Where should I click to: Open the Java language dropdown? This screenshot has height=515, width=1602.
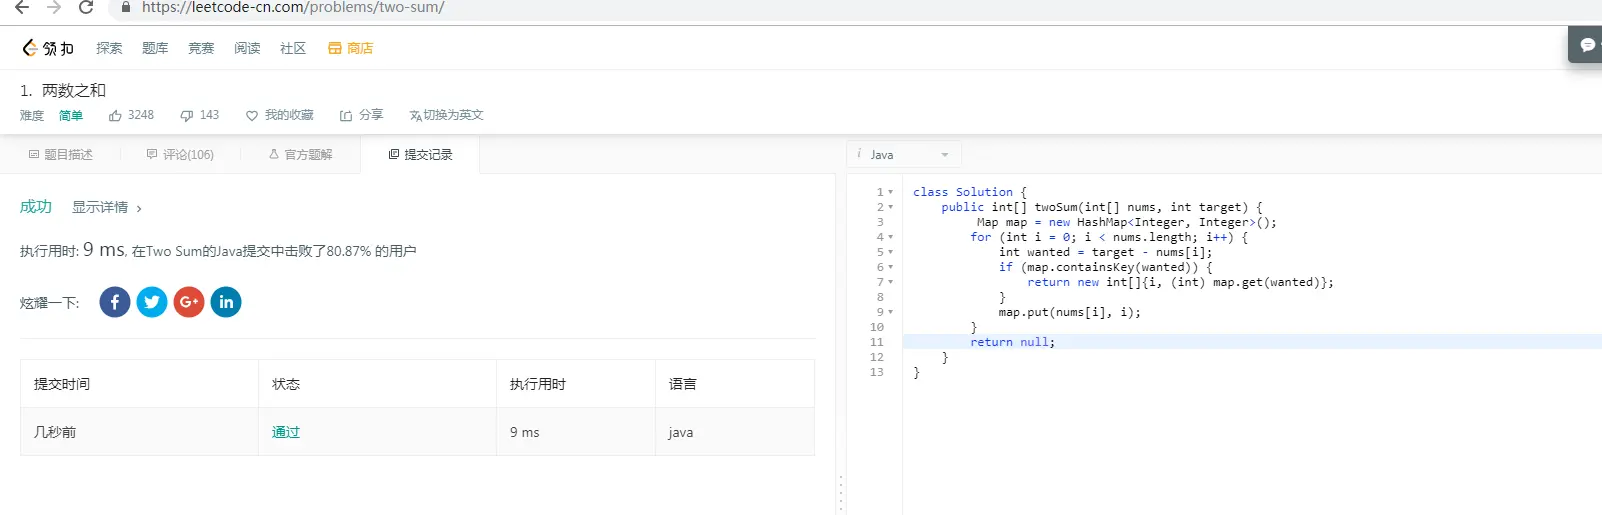(905, 155)
